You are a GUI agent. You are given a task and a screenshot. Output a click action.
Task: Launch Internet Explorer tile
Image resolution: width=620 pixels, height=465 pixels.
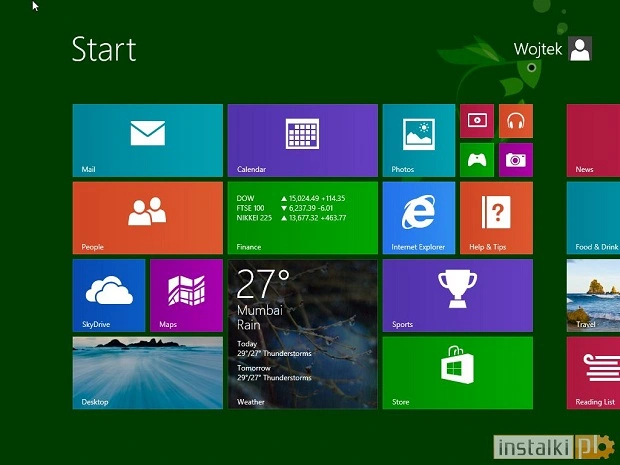tap(419, 218)
